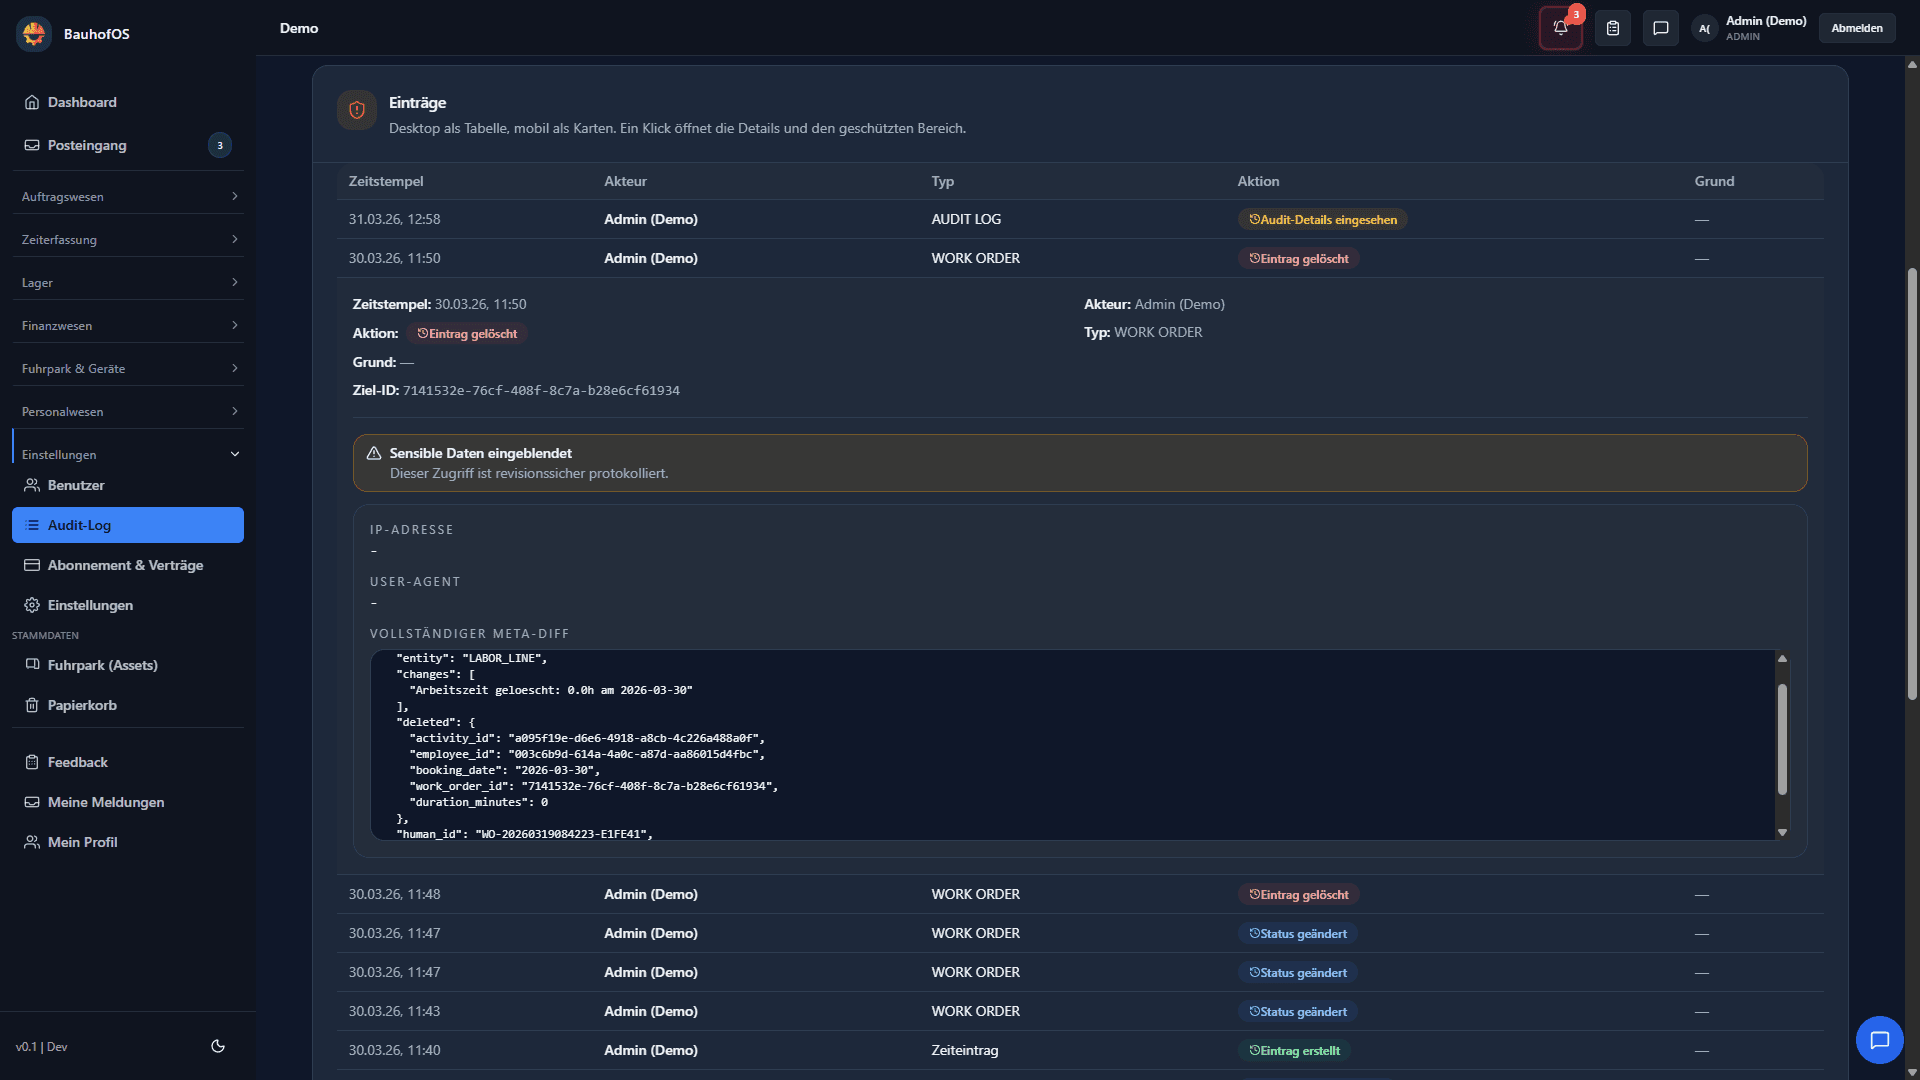Expand the Lager section
The image size is (1920, 1080).
coord(128,282)
